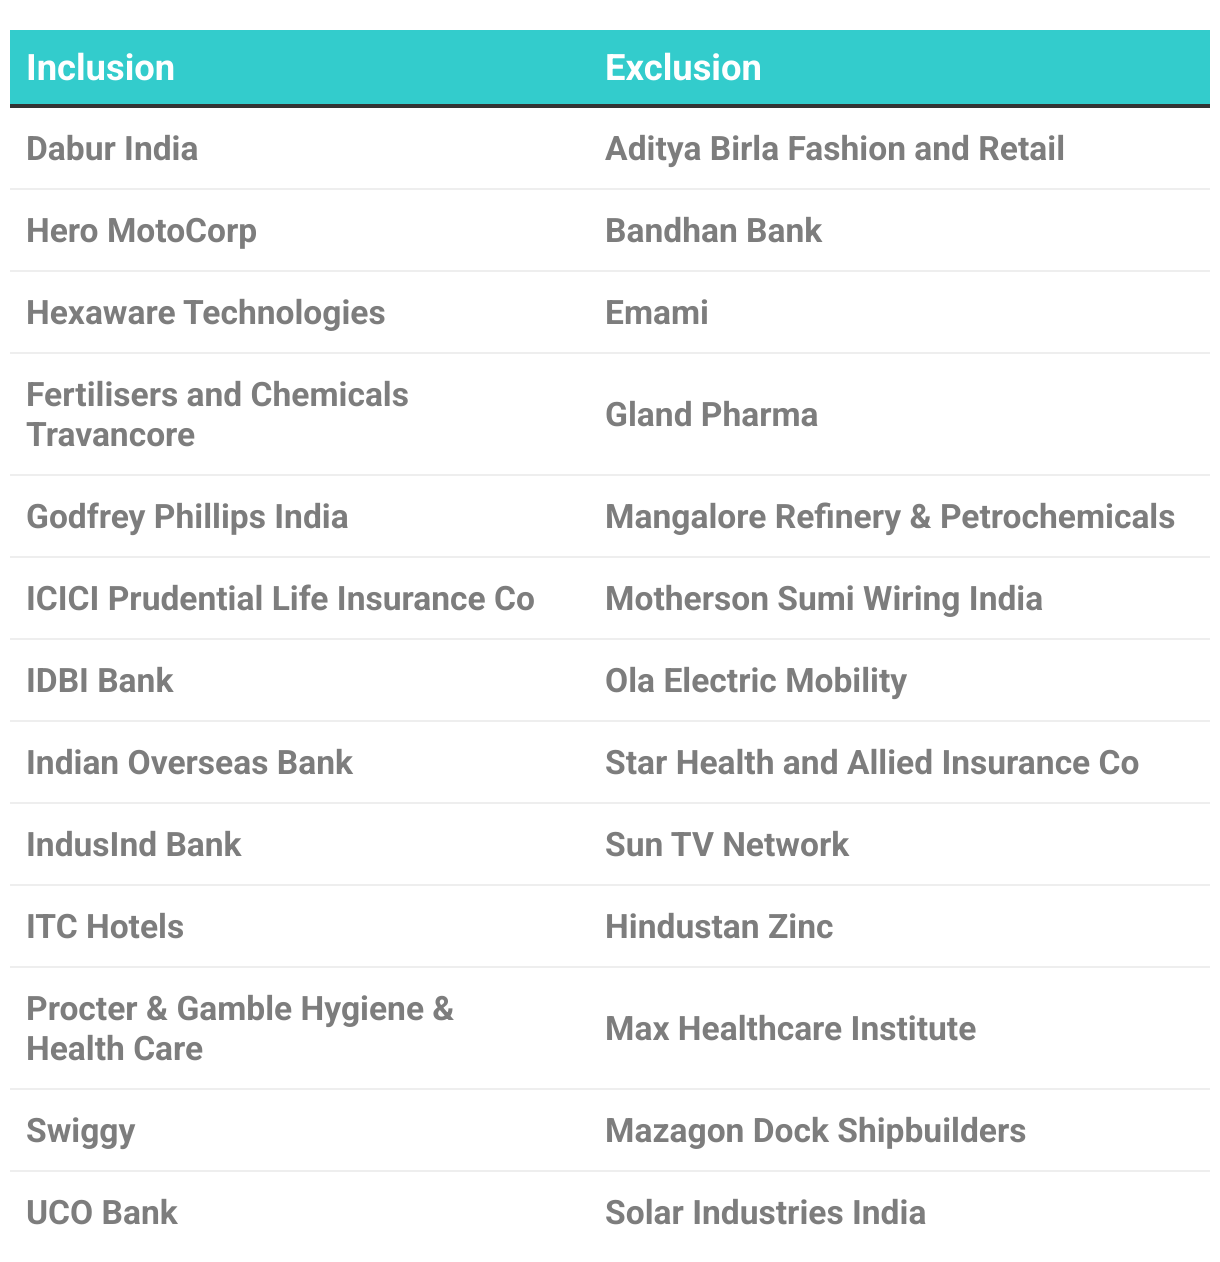Click on Hero MotoCorp entry
The image size is (1220, 1262).
(x=141, y=231)
